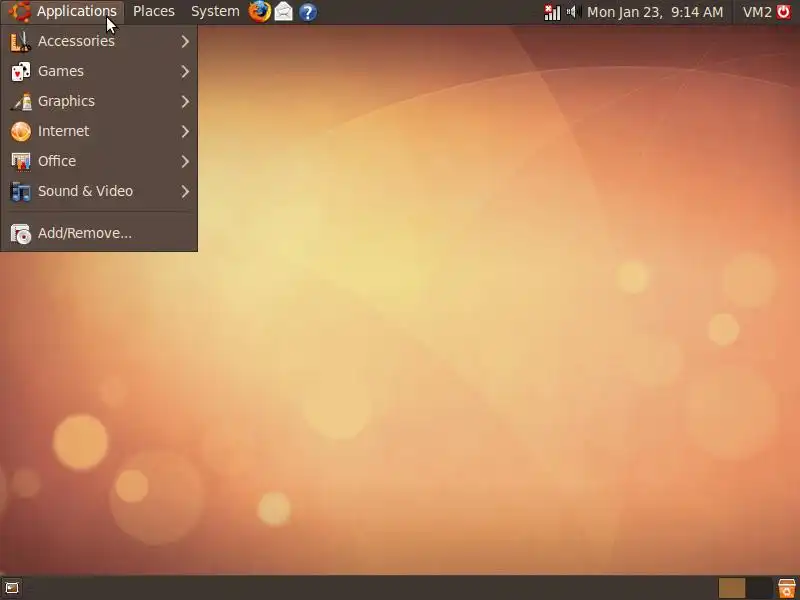Viewport: 800px width, 600px height.
Task: Click the Show Desktop button
Action: pos(12,588)
